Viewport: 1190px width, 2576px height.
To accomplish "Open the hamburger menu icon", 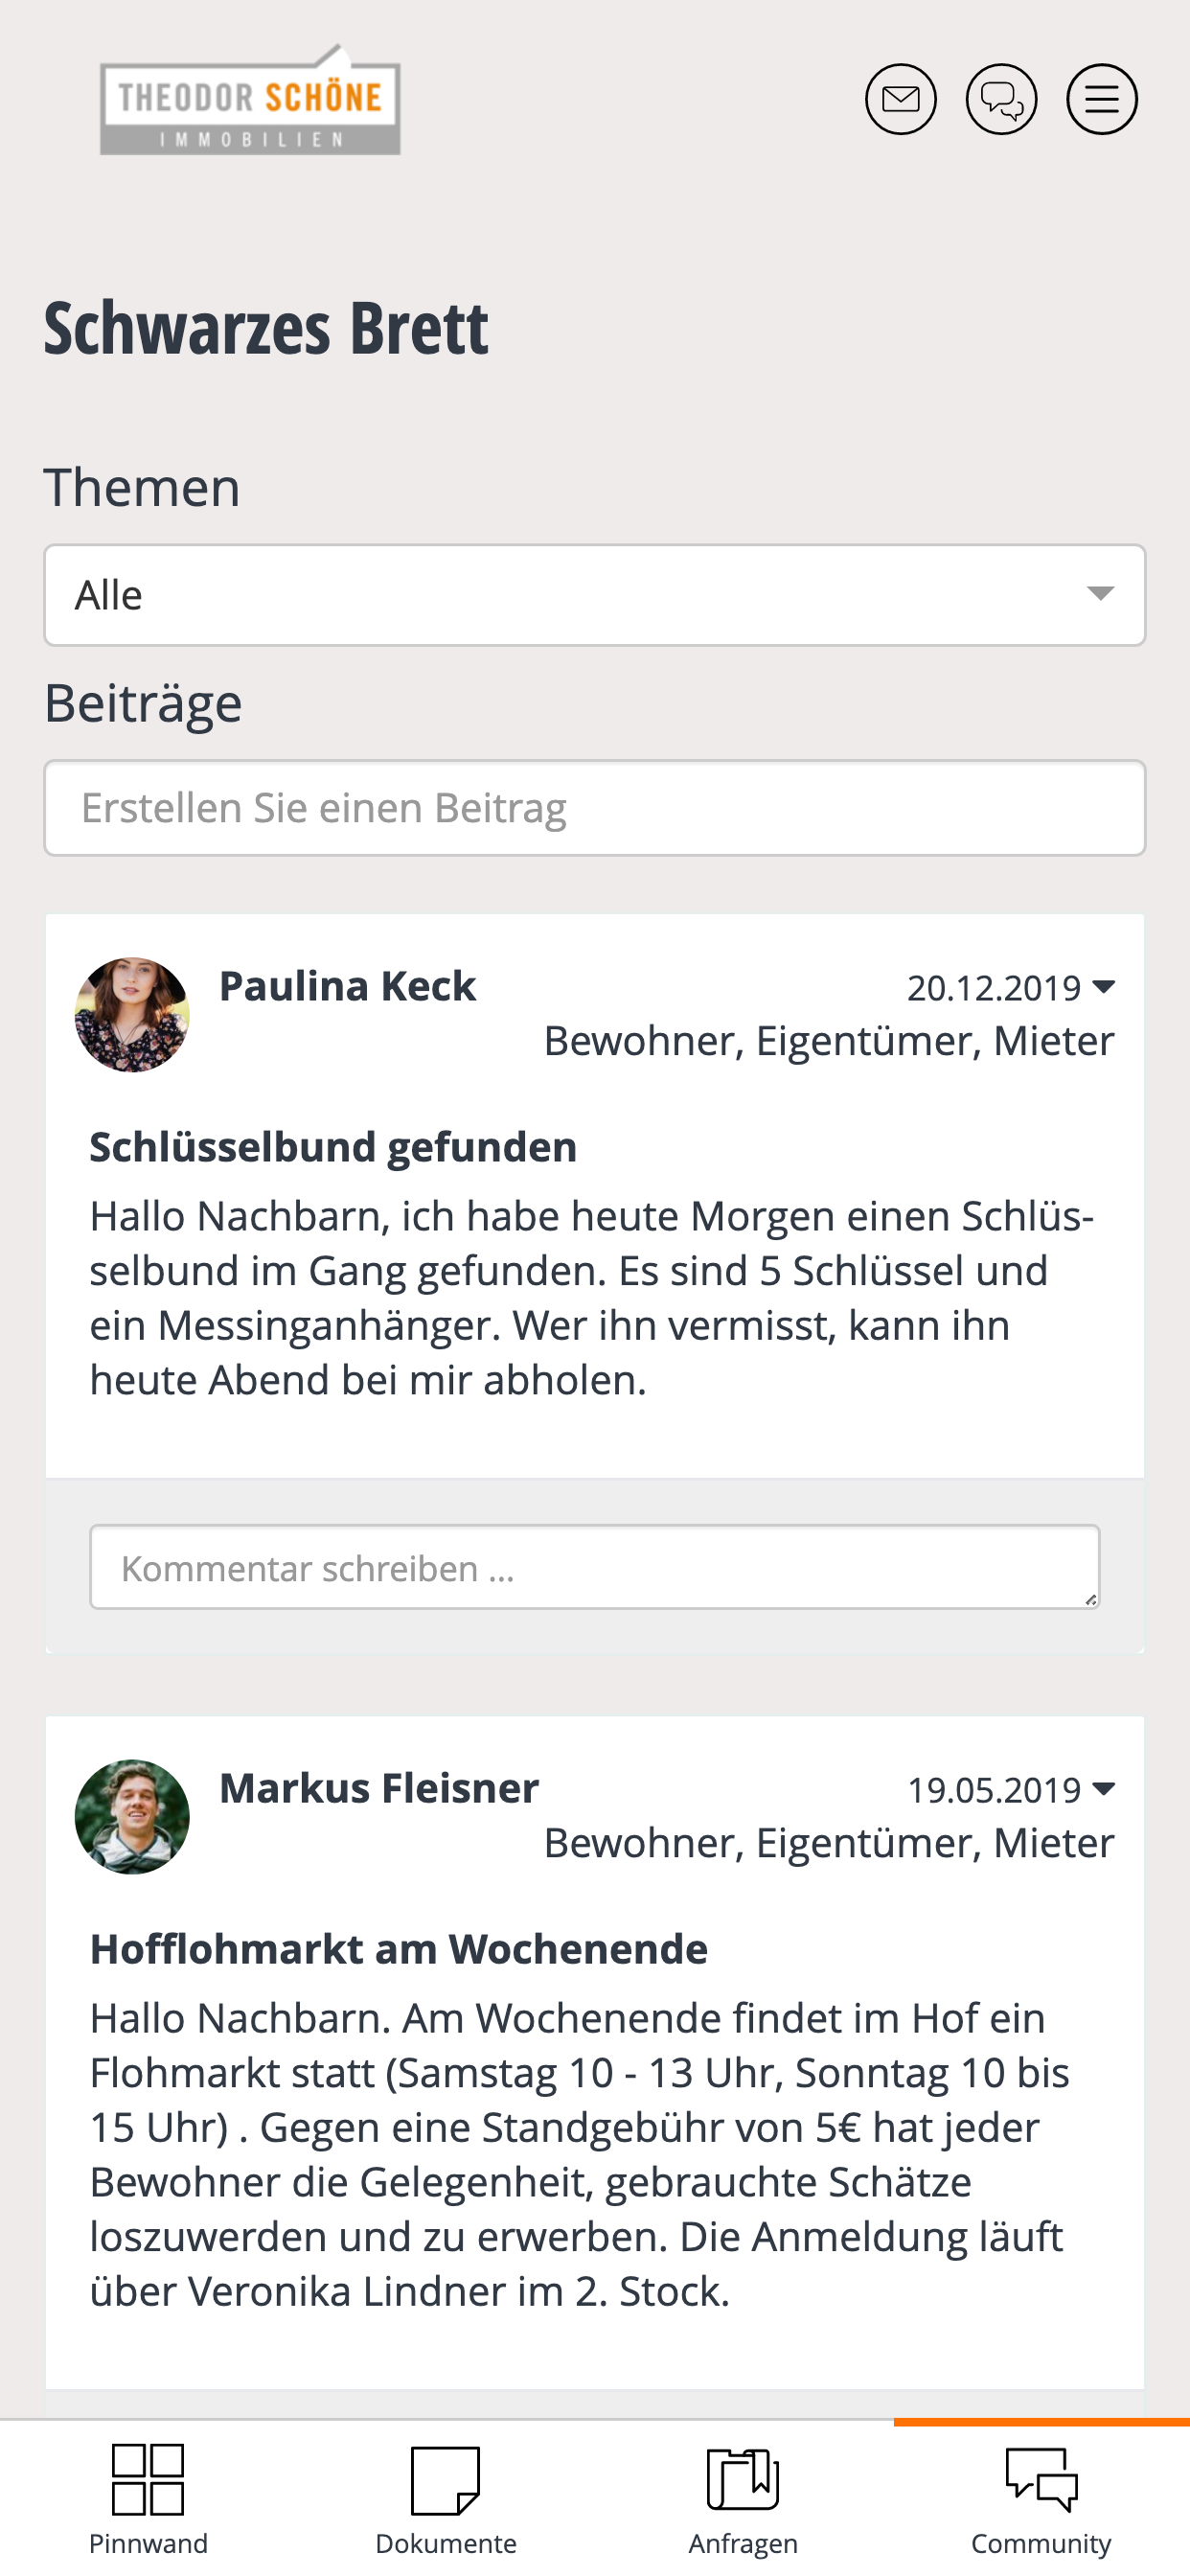I will point(1102,99).
